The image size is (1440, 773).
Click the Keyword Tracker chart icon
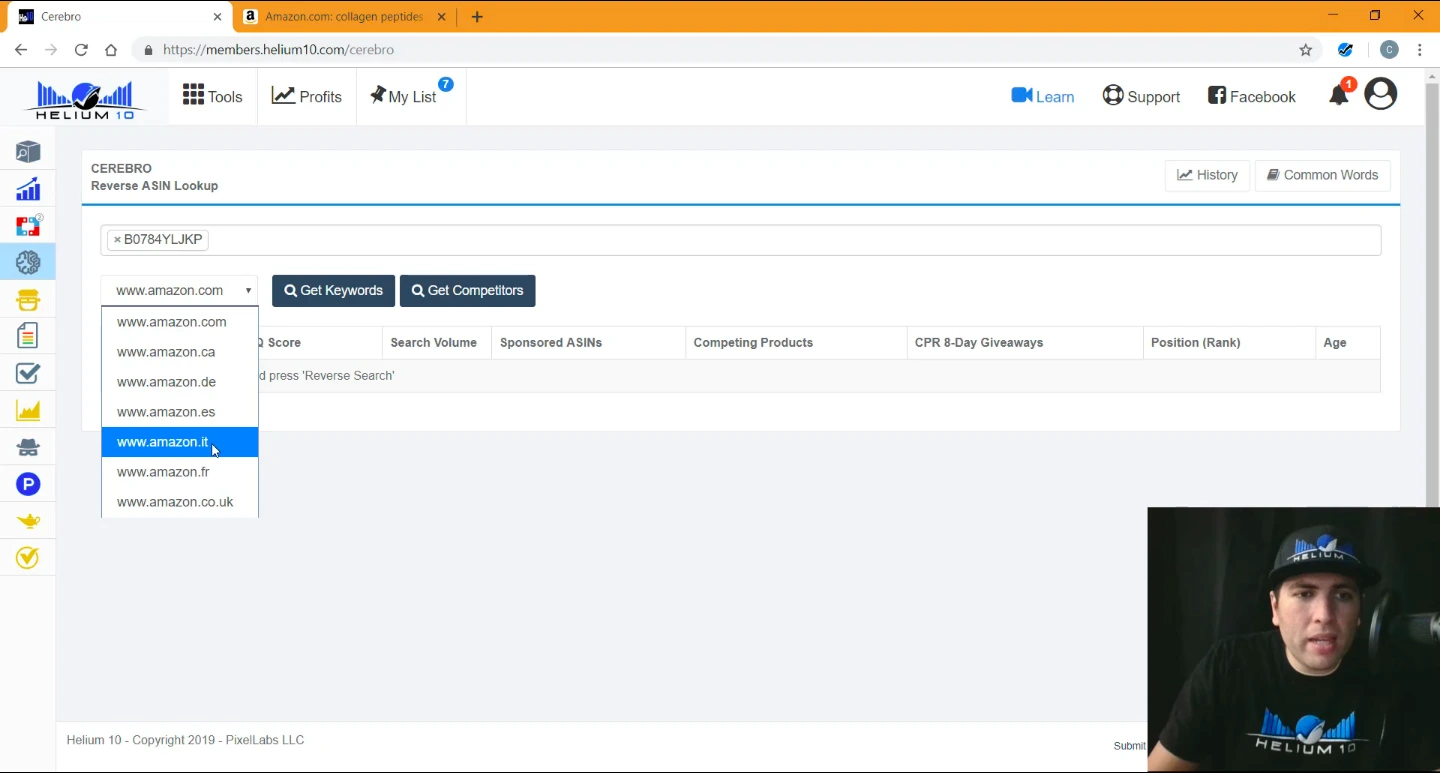(x=27, y=410)
